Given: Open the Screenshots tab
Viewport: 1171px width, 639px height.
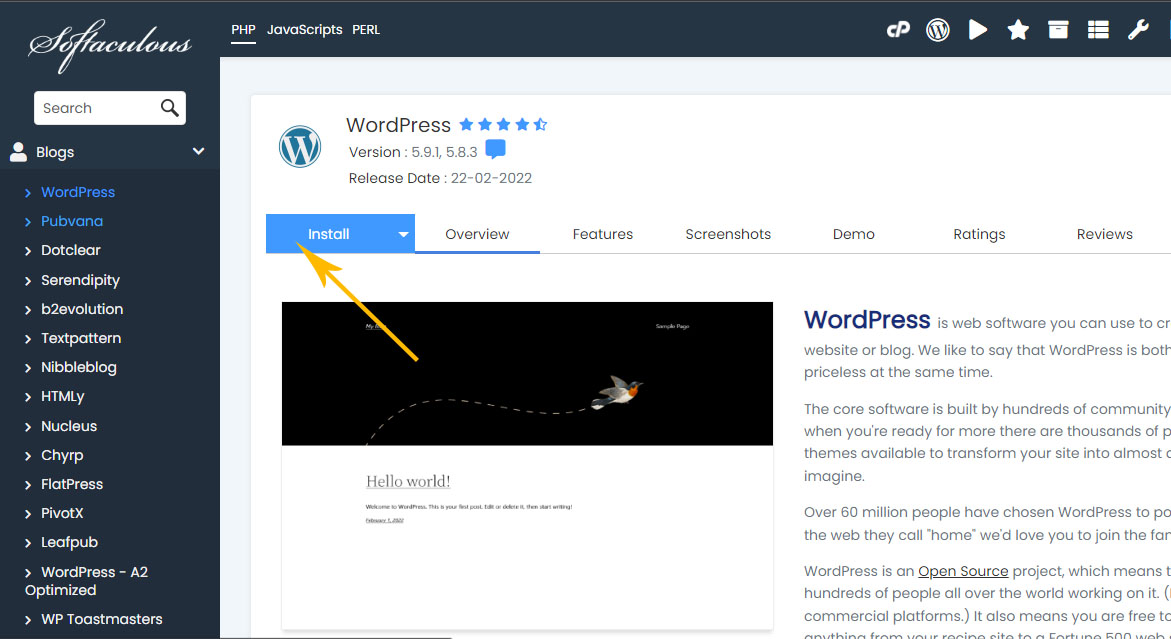Looking at the screenshot, I should 728,234.
